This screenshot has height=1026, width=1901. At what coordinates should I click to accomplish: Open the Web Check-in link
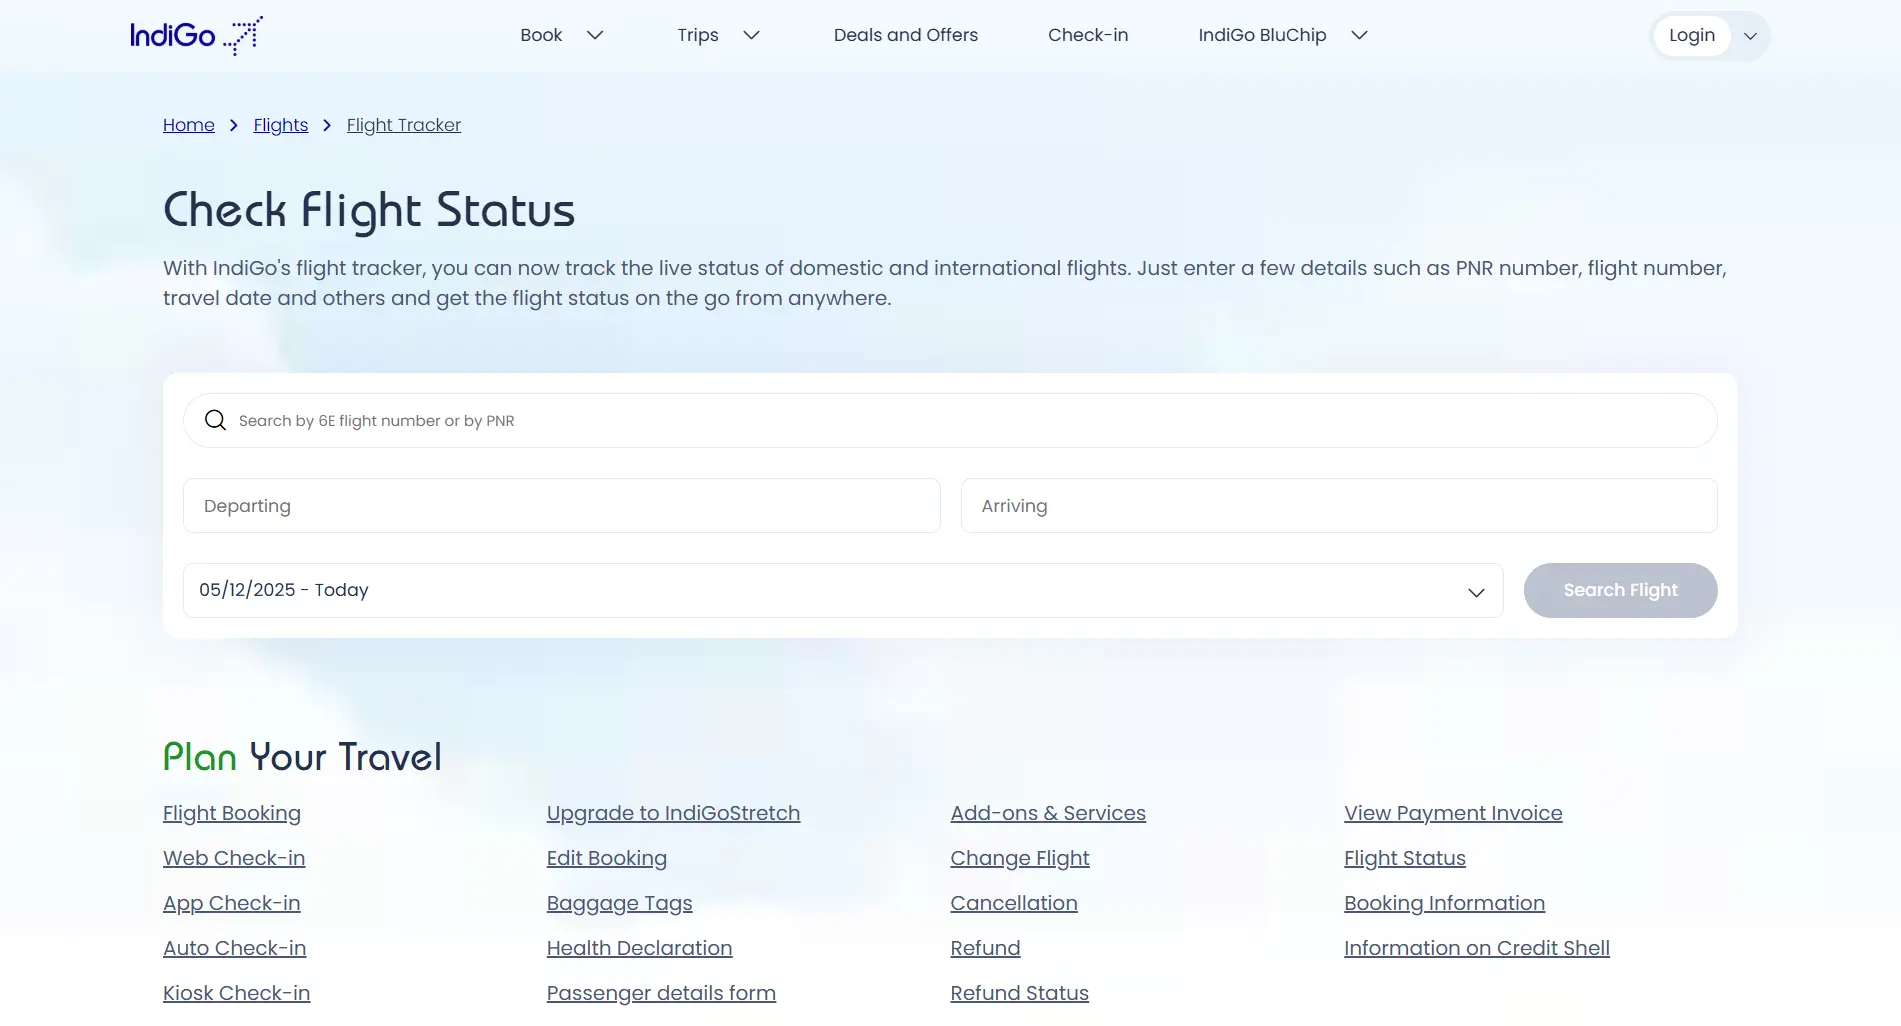(x=234, y=858)
